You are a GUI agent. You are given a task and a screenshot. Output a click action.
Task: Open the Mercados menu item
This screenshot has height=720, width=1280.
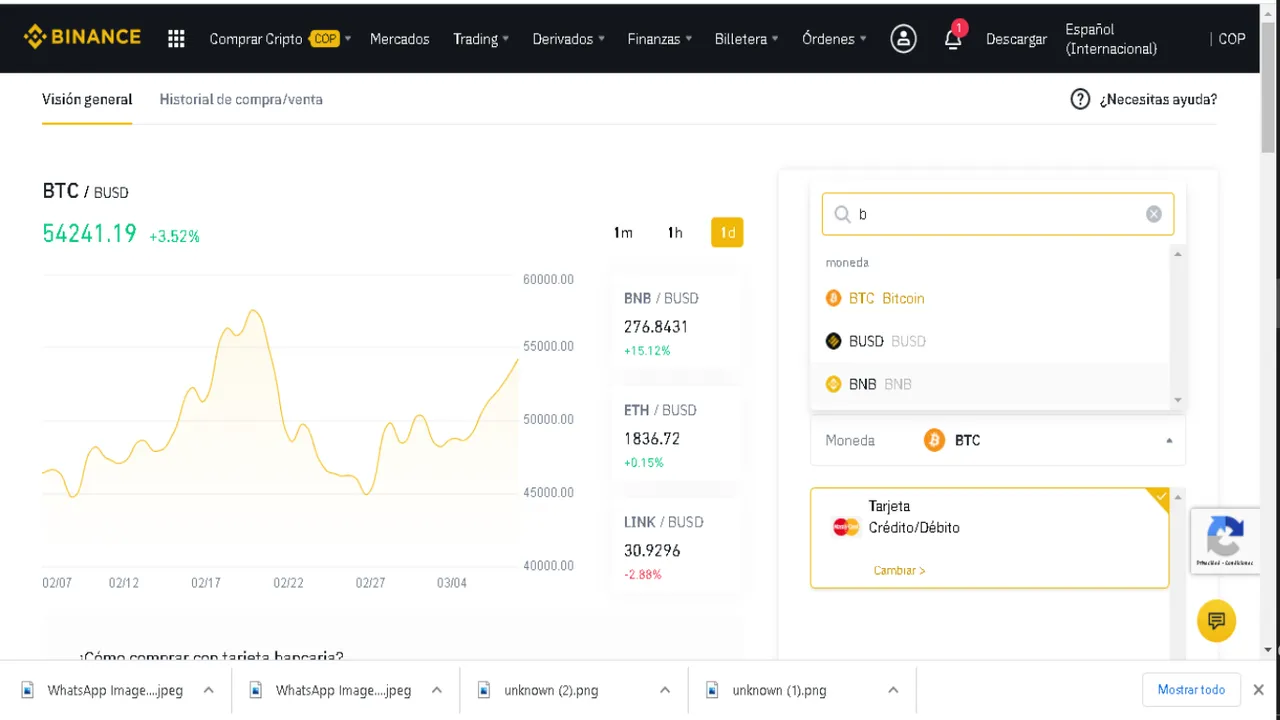coord(399,39)
